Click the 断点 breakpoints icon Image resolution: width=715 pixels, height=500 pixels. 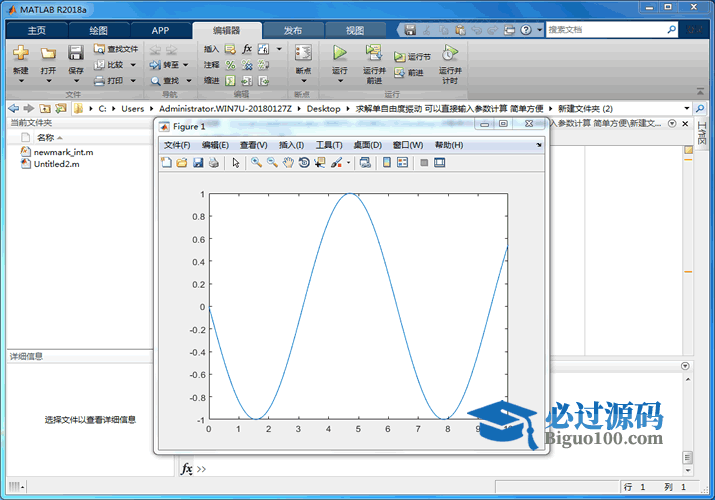pos(303,53)
